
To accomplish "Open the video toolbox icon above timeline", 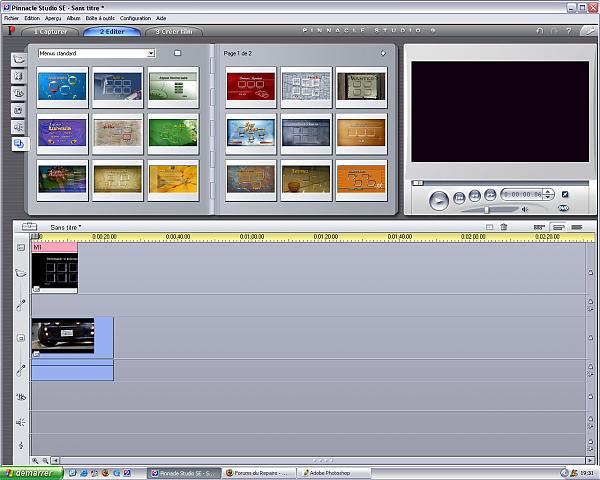I will (x=29, y=227).
